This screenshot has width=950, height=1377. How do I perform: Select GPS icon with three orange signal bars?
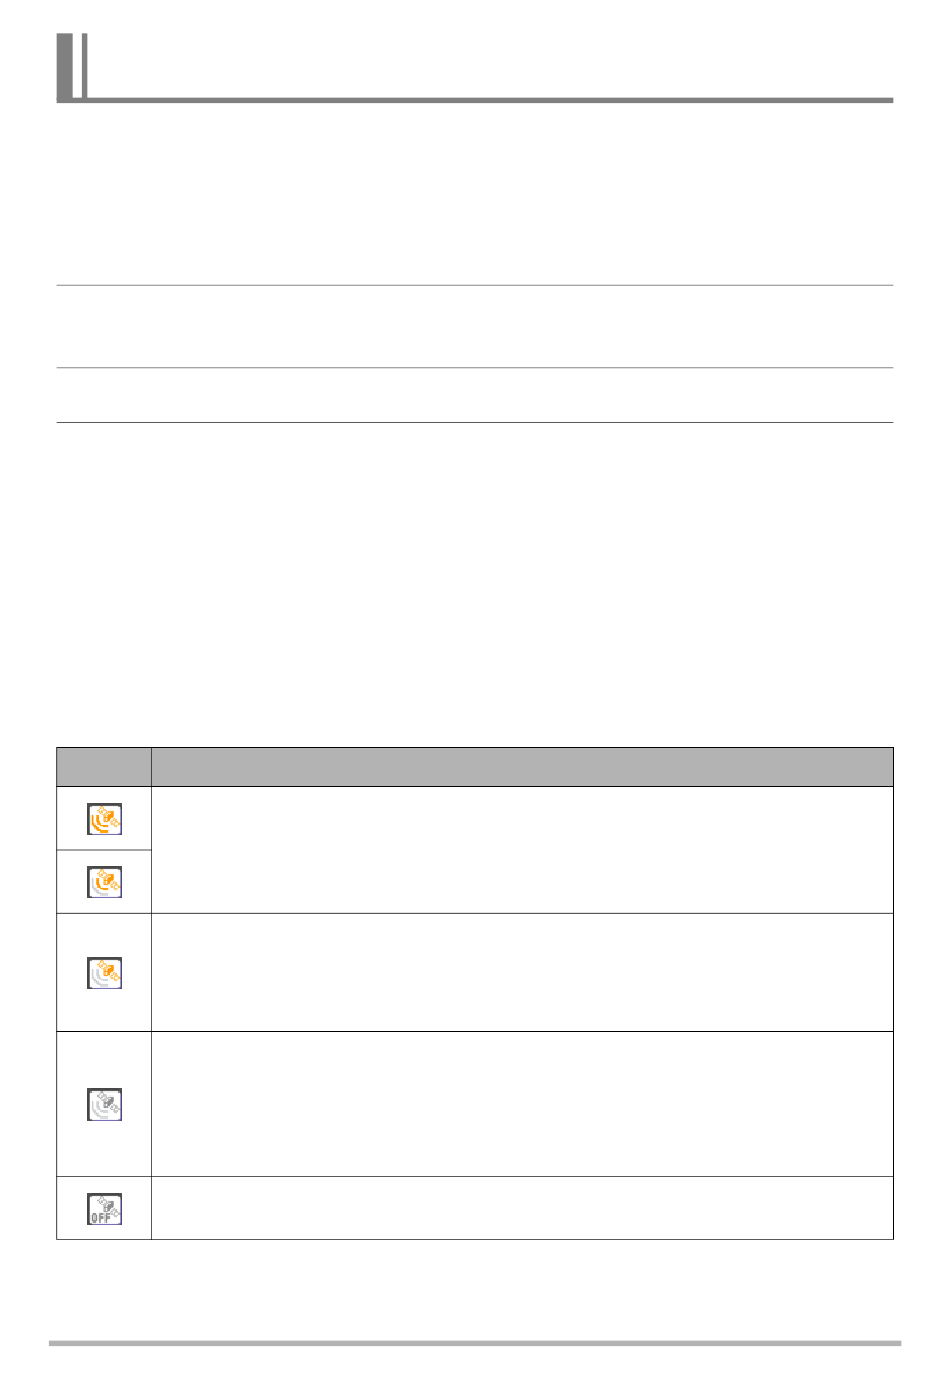[x=104, y=818]
